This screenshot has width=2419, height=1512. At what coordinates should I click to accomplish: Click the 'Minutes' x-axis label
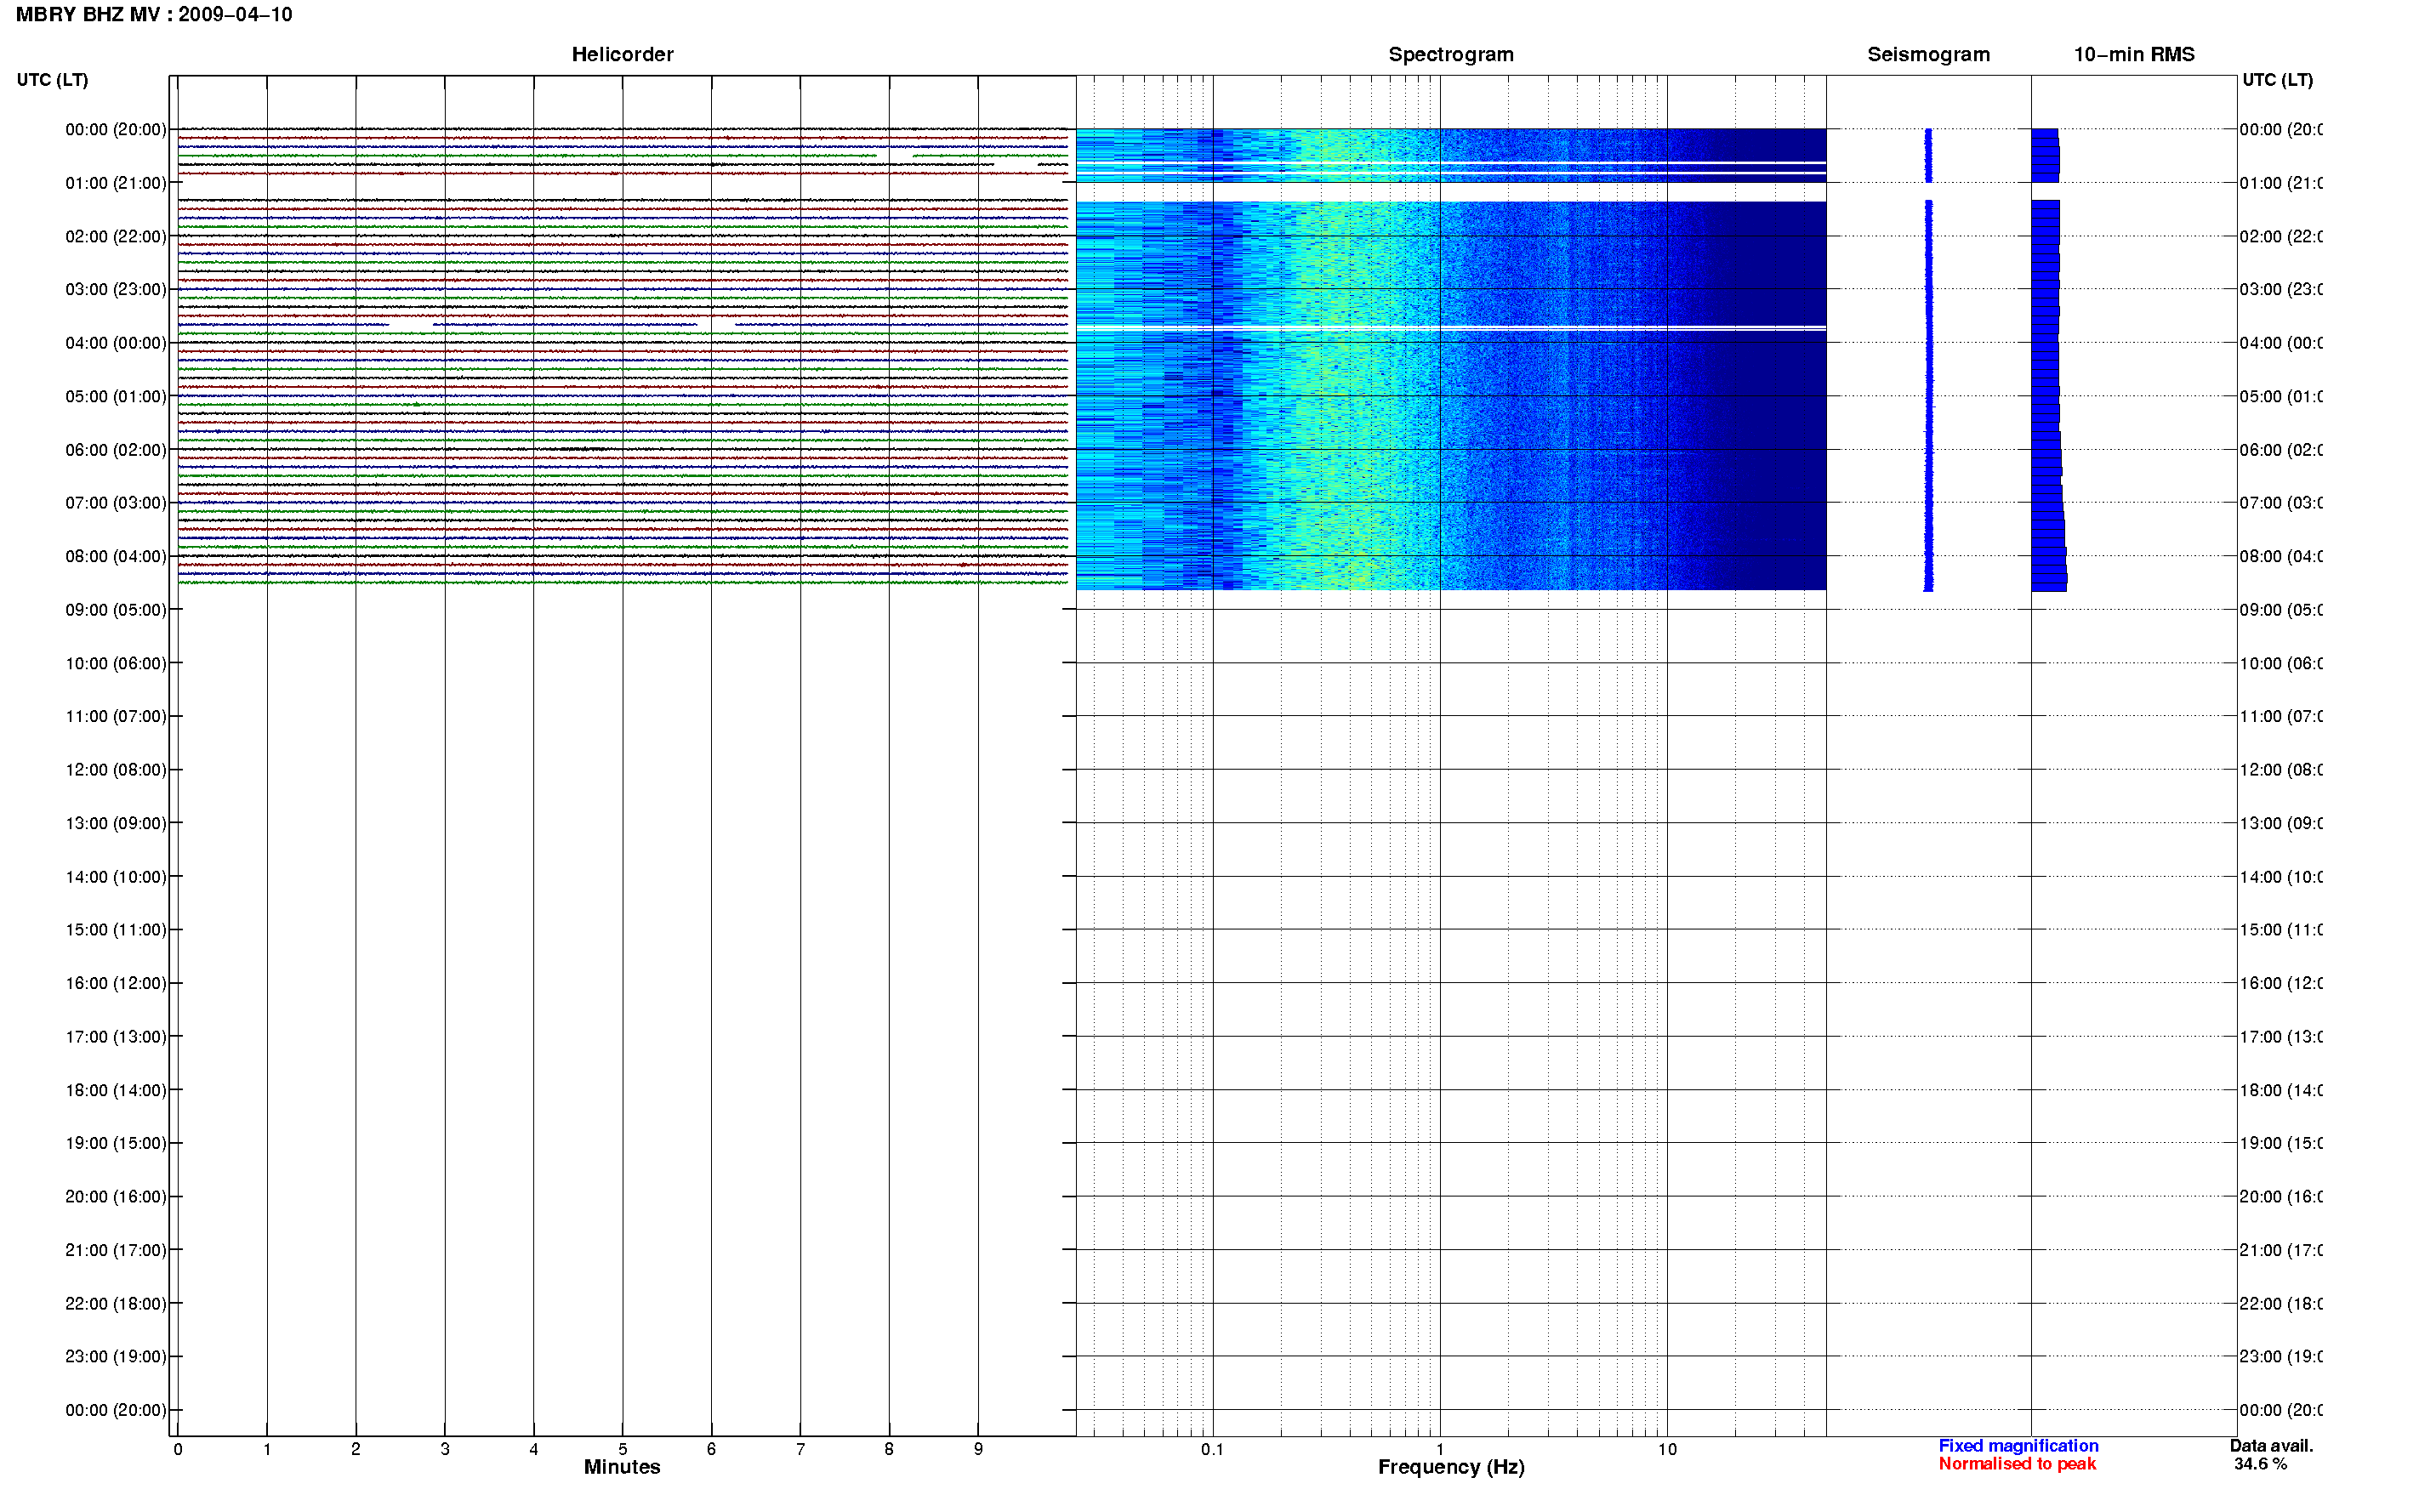(x=622, y=1467)
